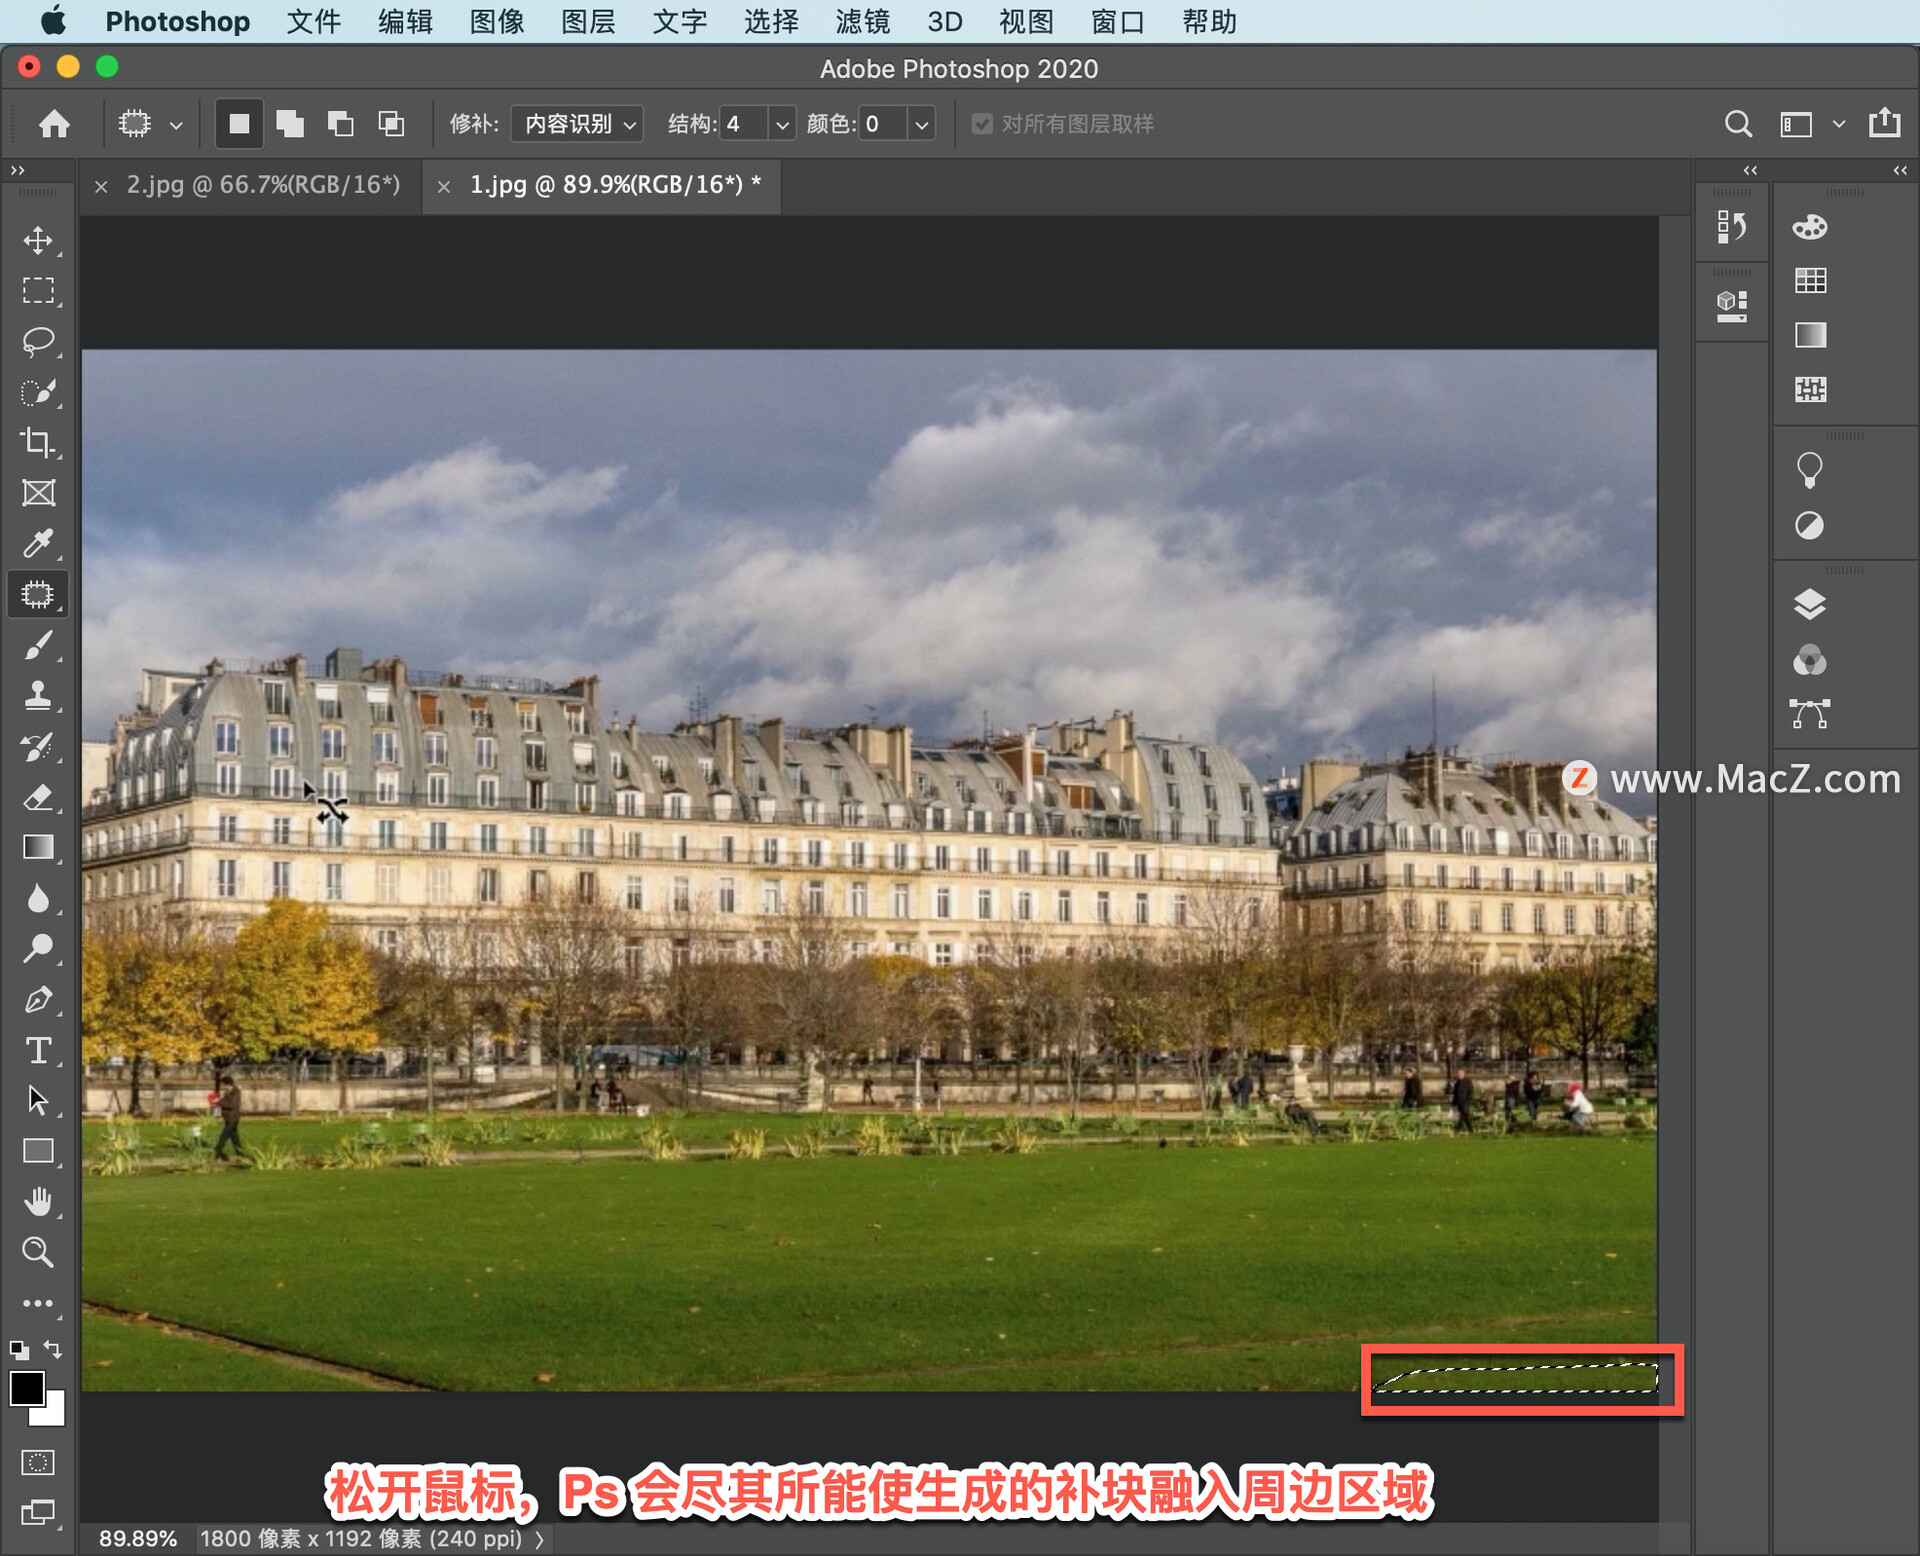Open the Swatches panel icon
1920x1556 pixels.
tap(1810, 281)
